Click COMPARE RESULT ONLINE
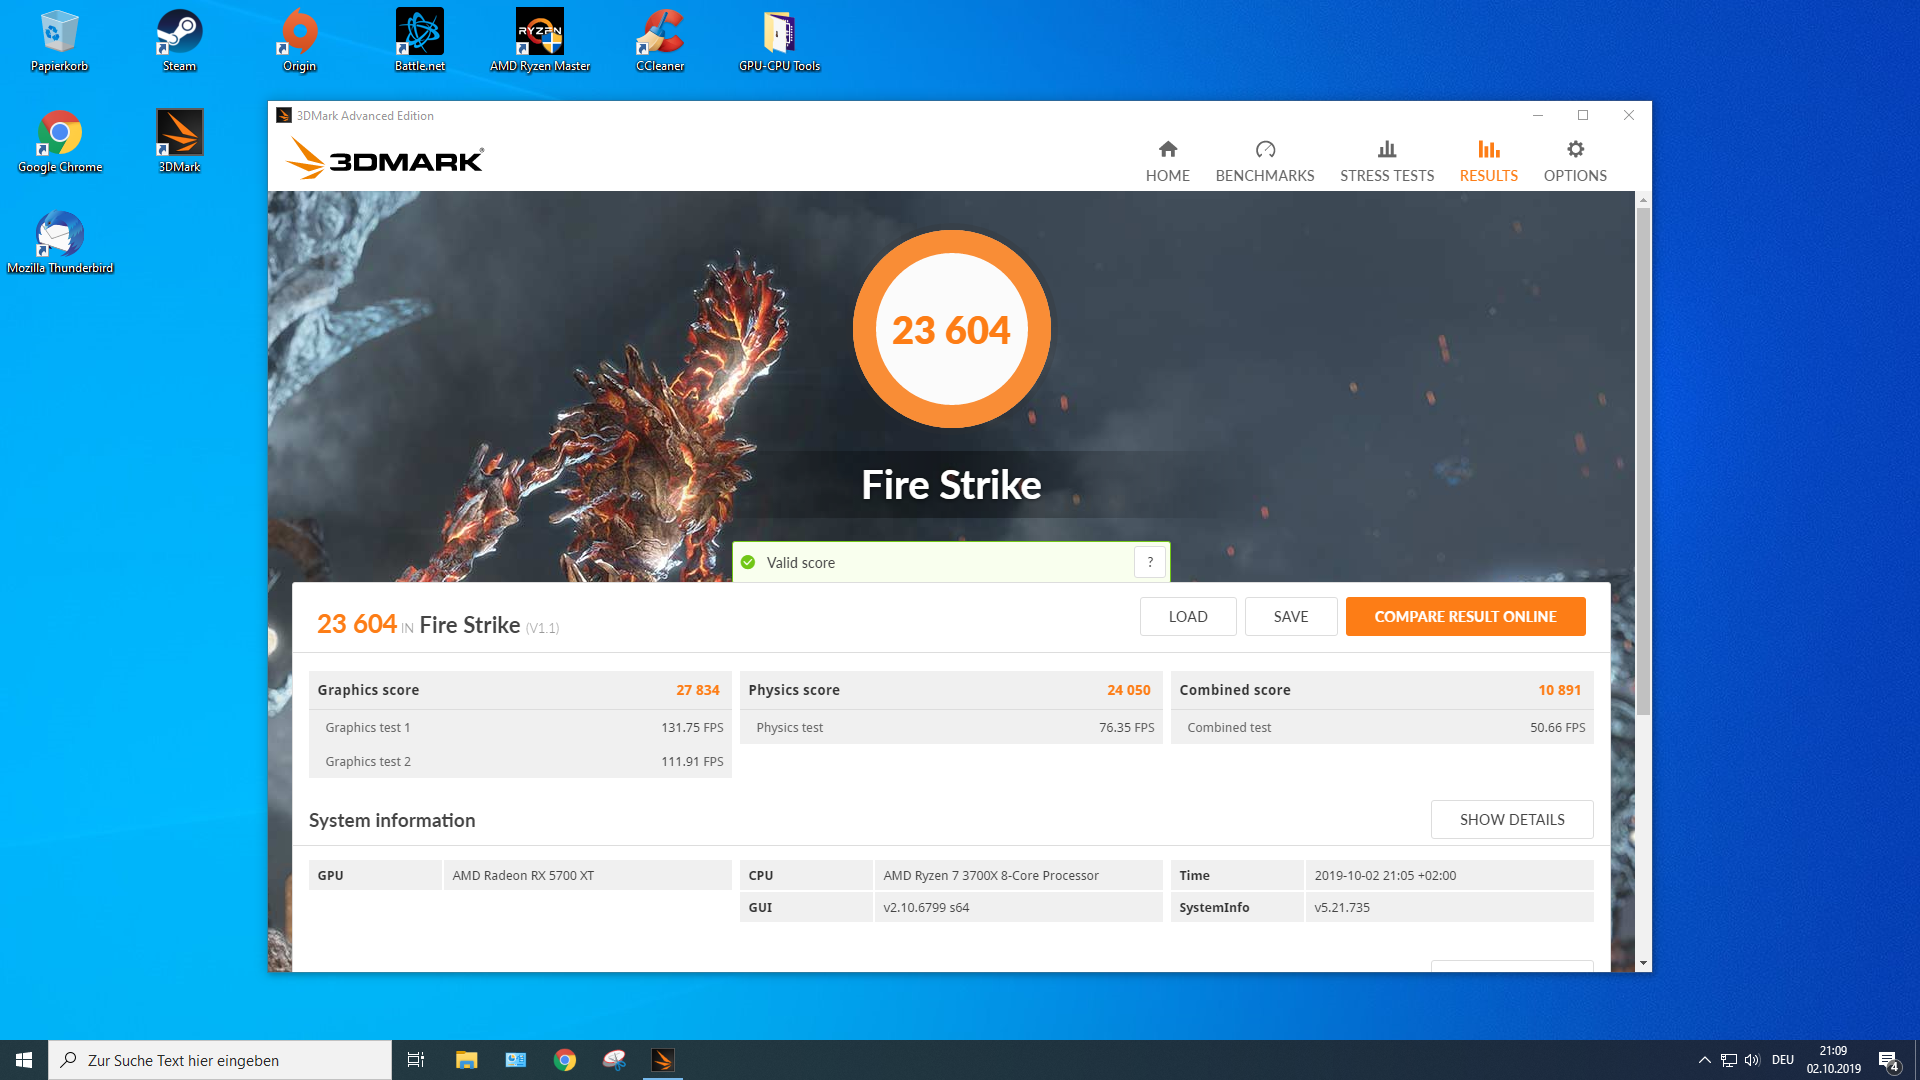Image resolution: width=1920 pixels, height=1080 pixels. [x=1465, y=616]
